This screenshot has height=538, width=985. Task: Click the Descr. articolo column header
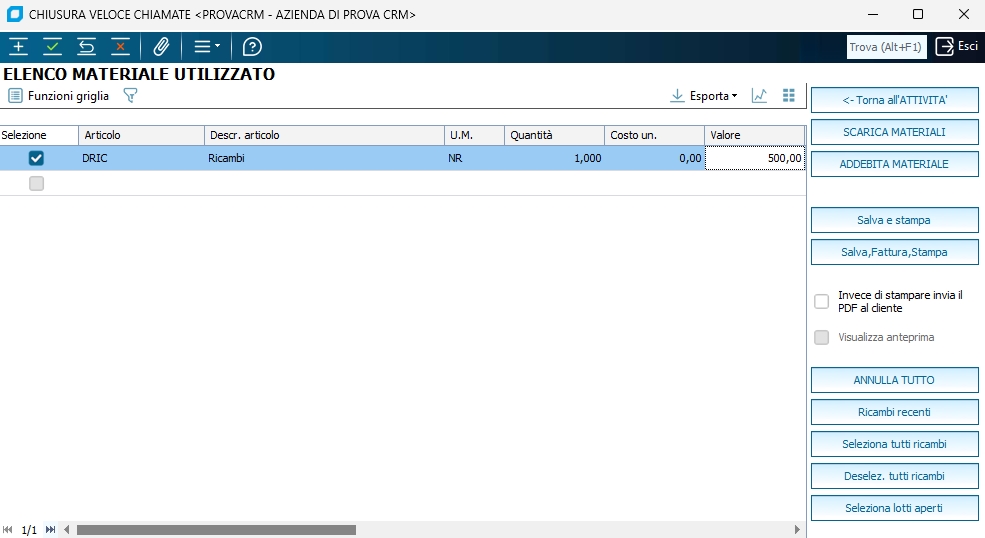pos(324,135)
